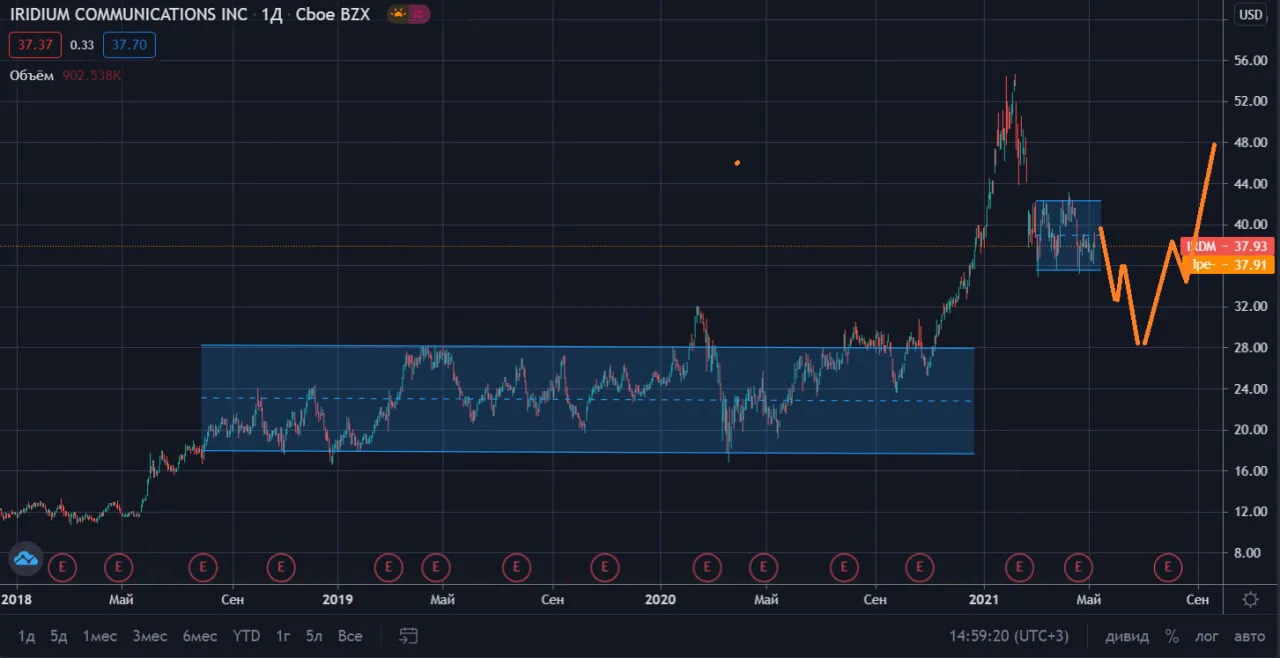The image size is (1280, 658).
Task: Select the 3мес time range
Action: (149, 636)
